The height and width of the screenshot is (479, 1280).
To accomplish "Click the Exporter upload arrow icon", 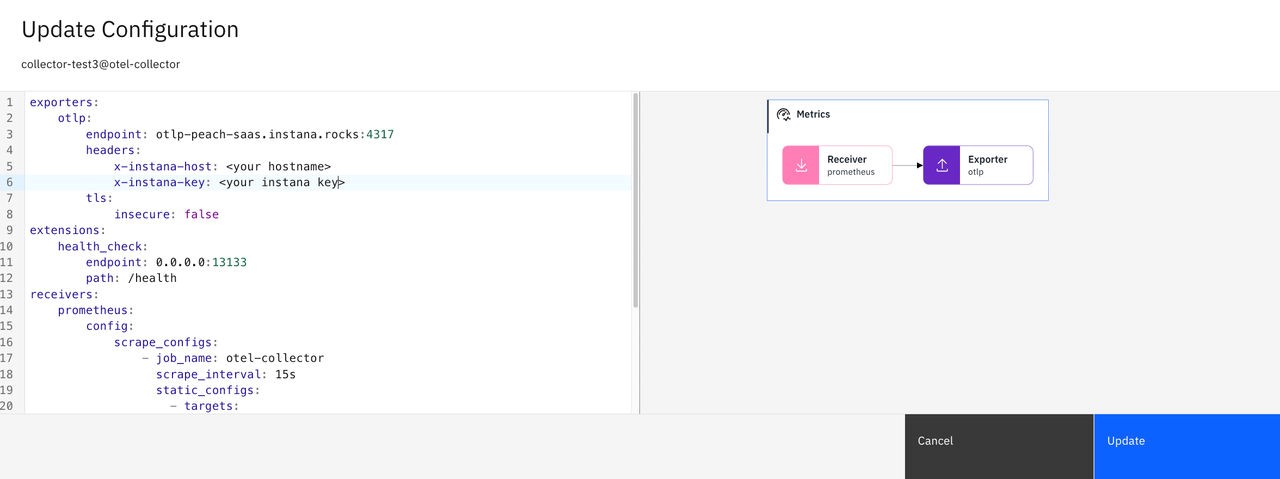I will (942, 165).
